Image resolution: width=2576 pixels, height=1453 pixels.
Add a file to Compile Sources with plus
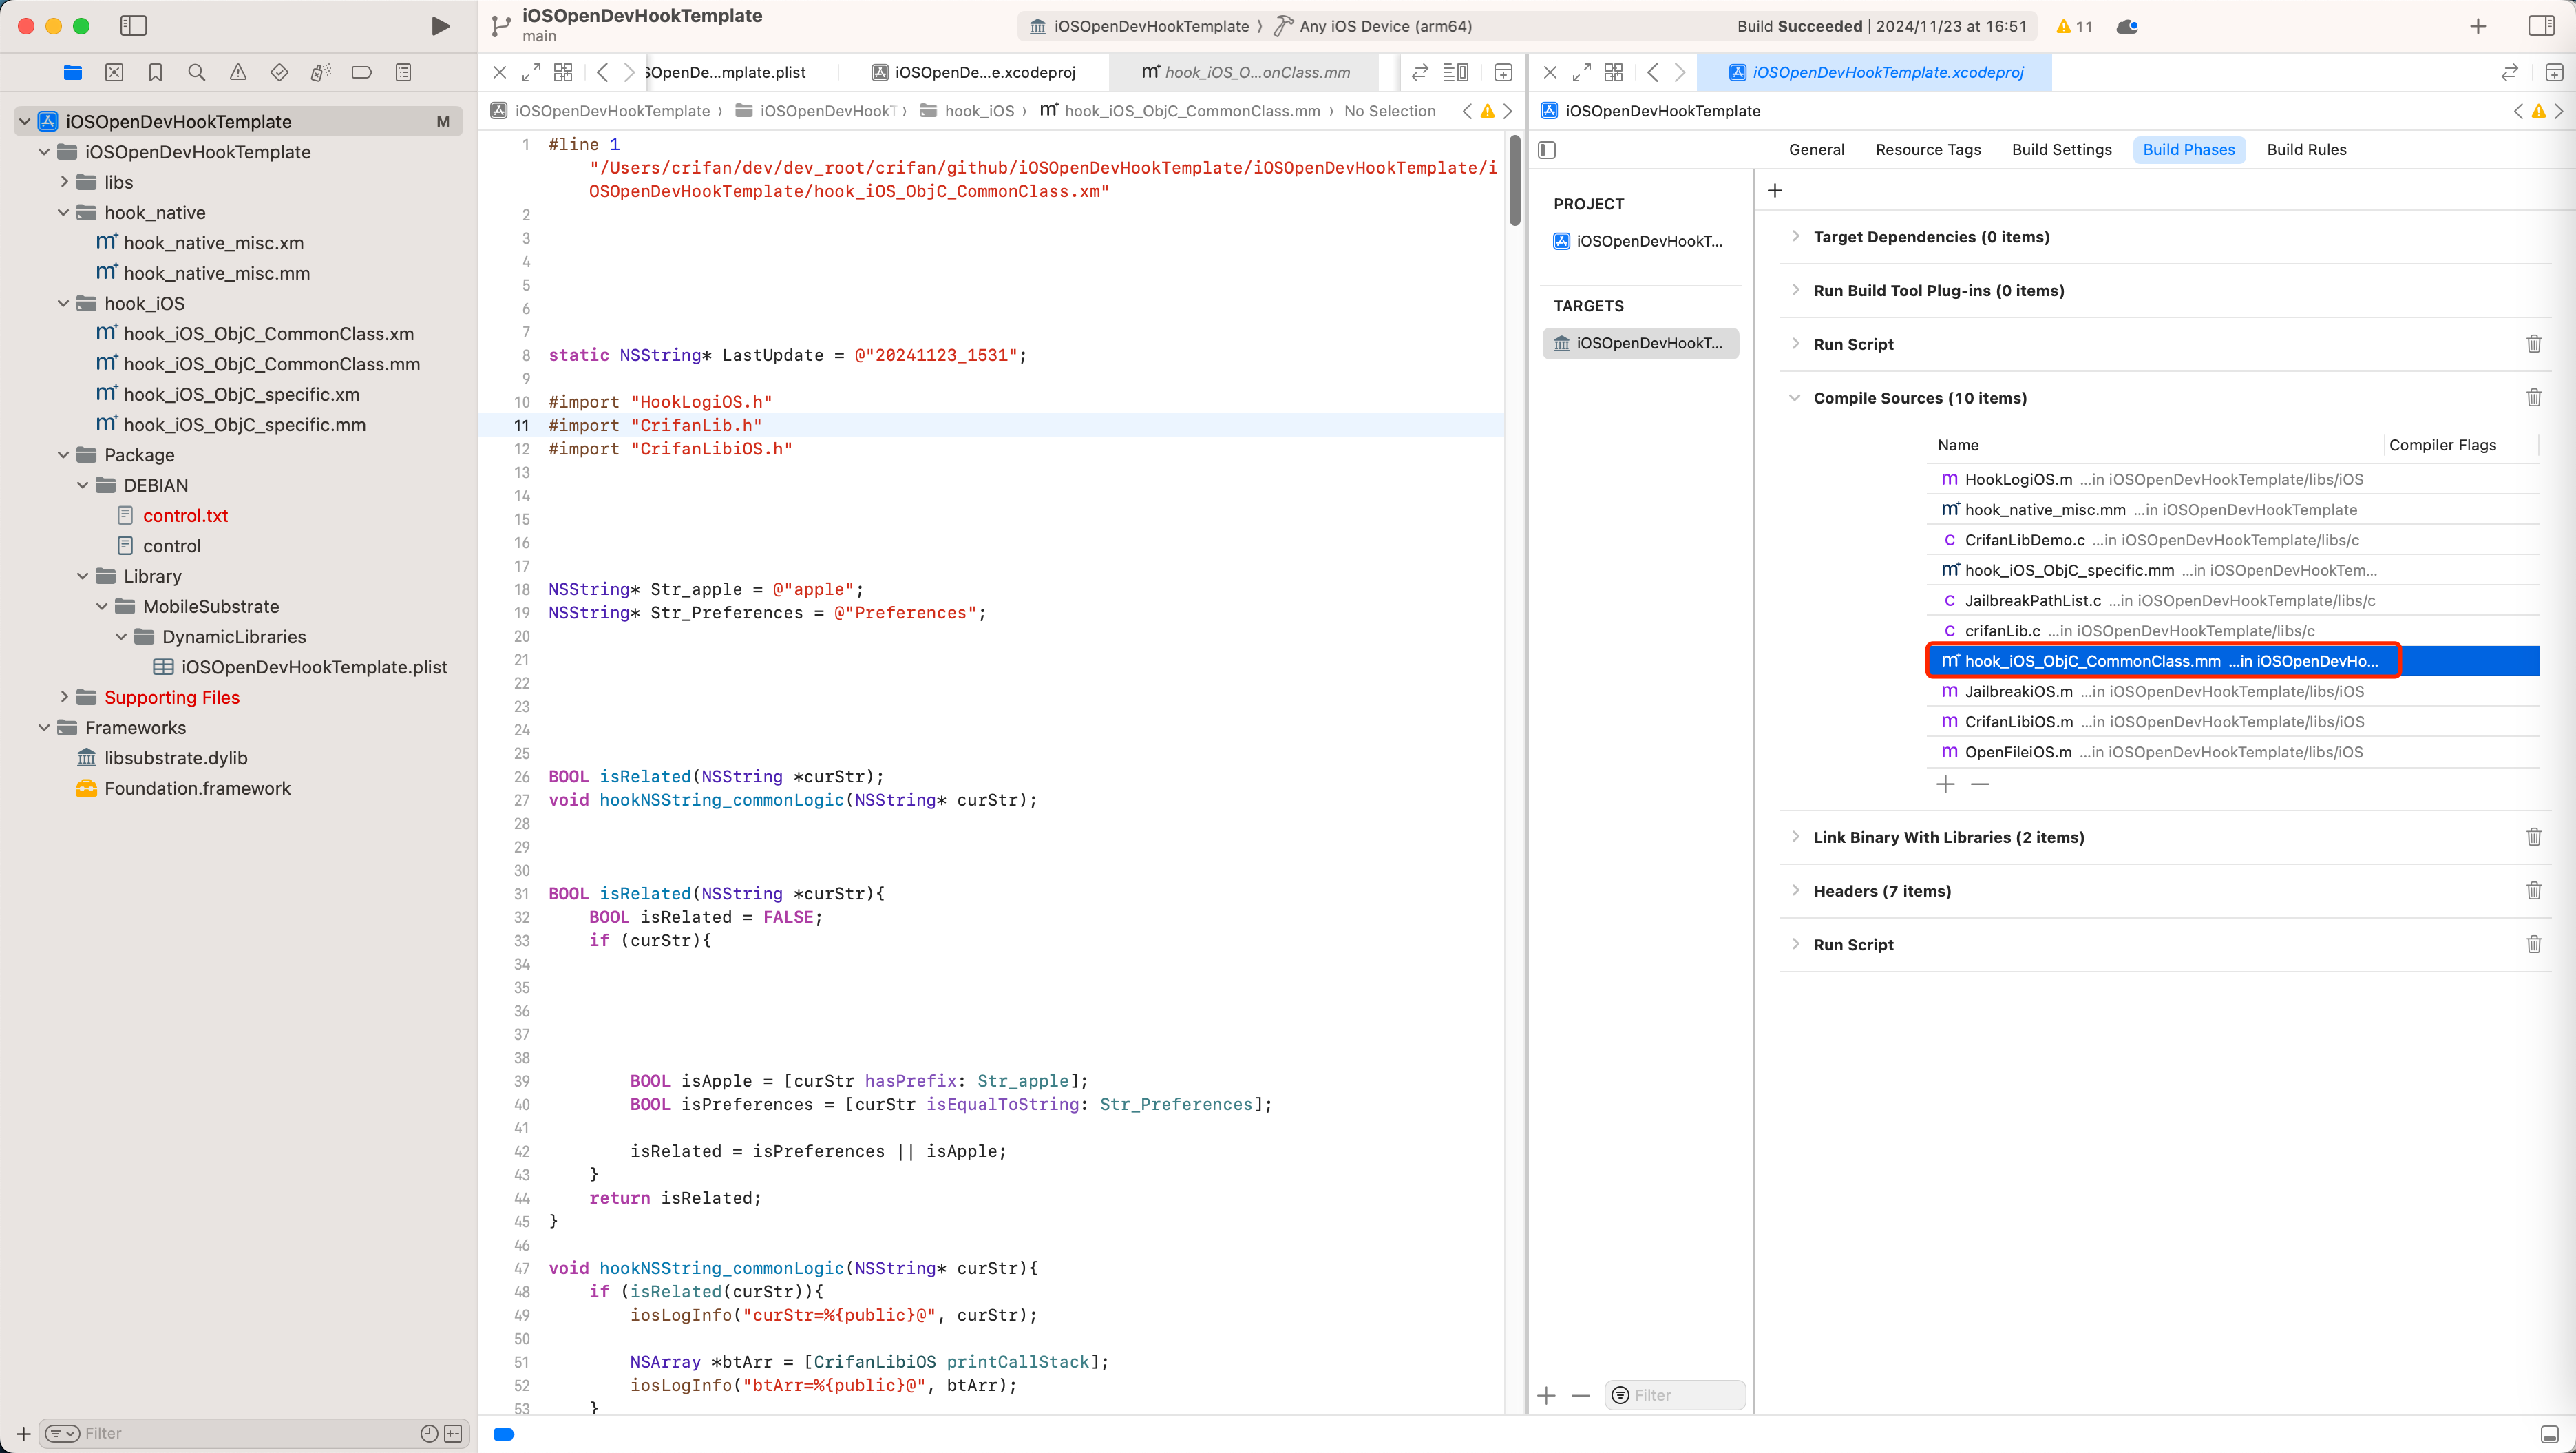tap(1945, 785)
